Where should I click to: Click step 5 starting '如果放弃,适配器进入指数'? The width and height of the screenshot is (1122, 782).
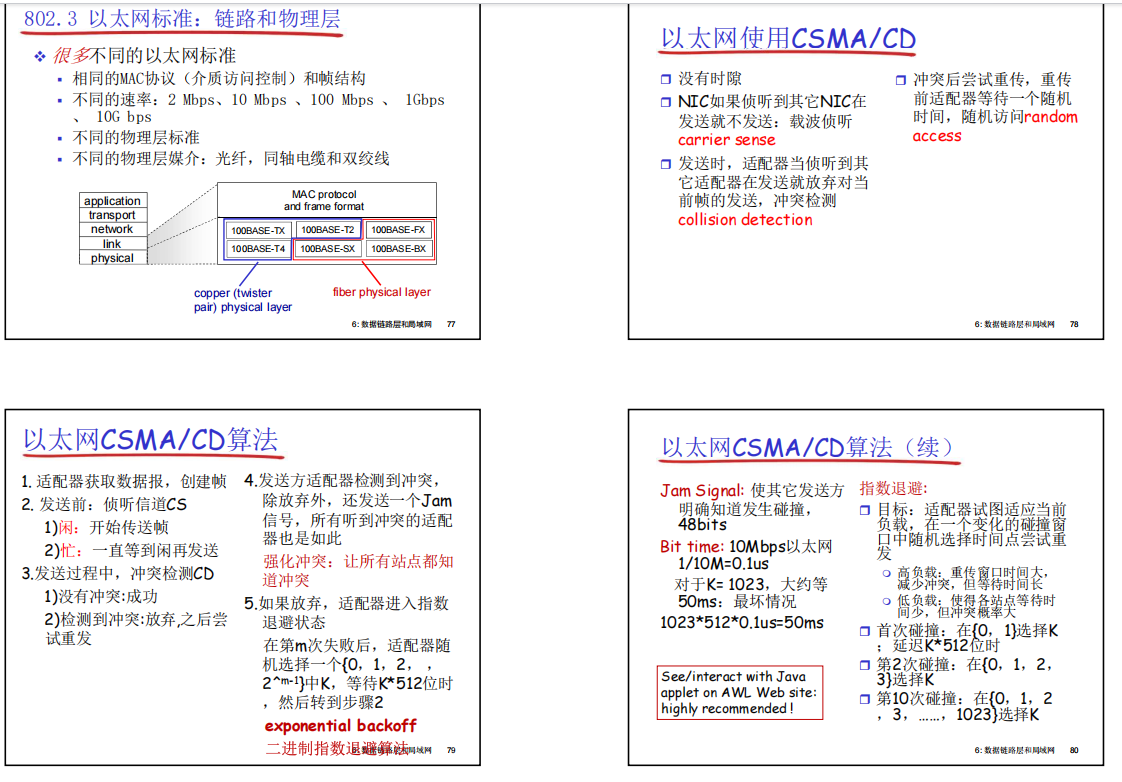[348, 613]
